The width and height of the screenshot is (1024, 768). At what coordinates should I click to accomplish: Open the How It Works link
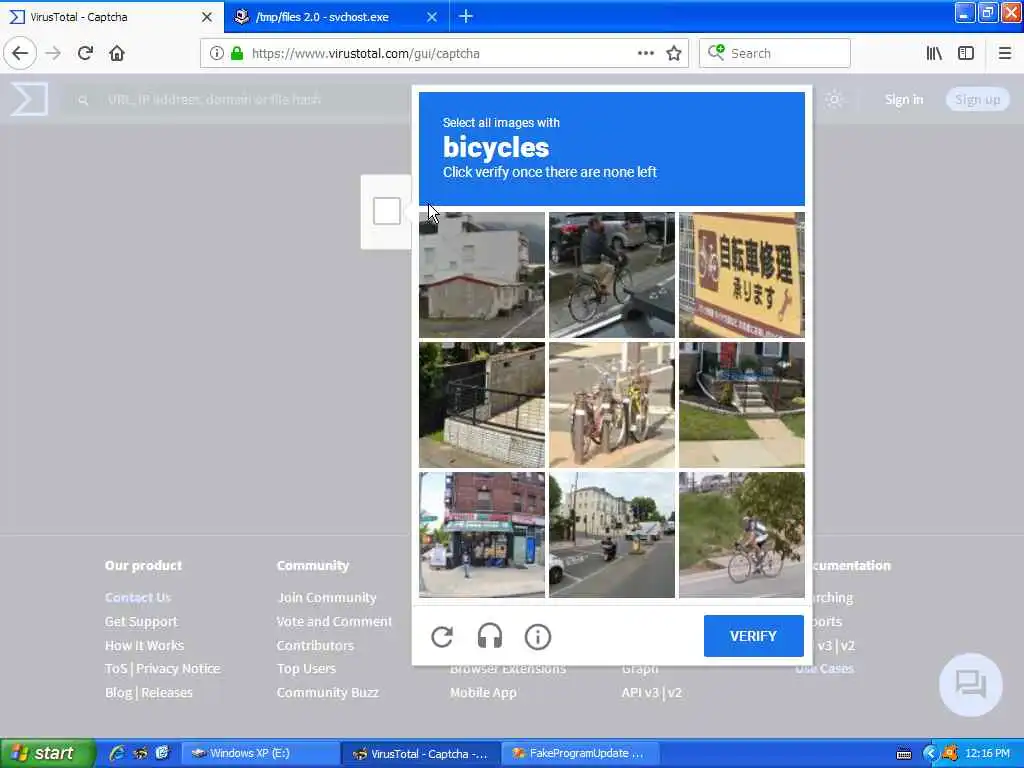(144, 645)
